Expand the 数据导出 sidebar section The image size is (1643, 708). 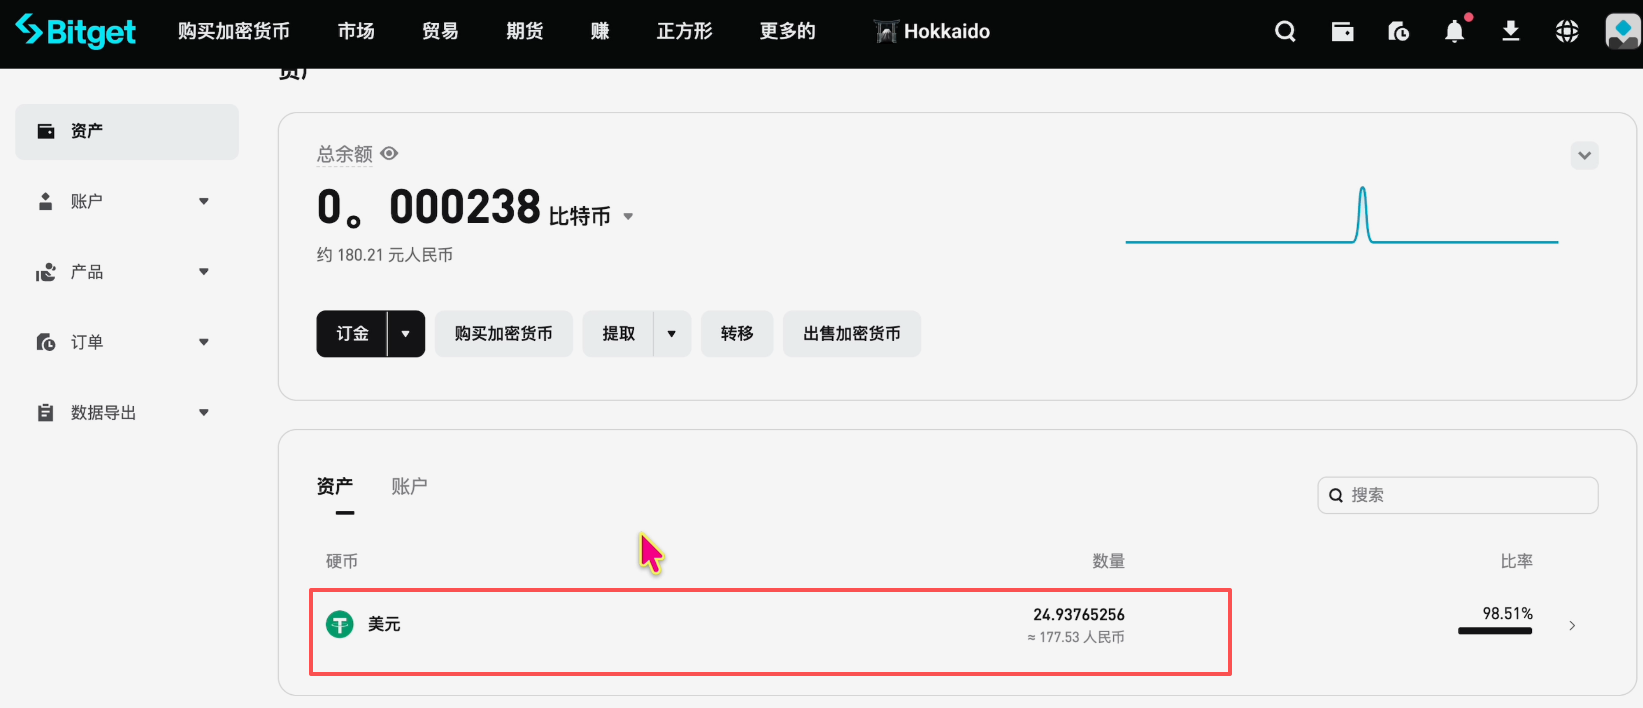(x=126, y=412)
